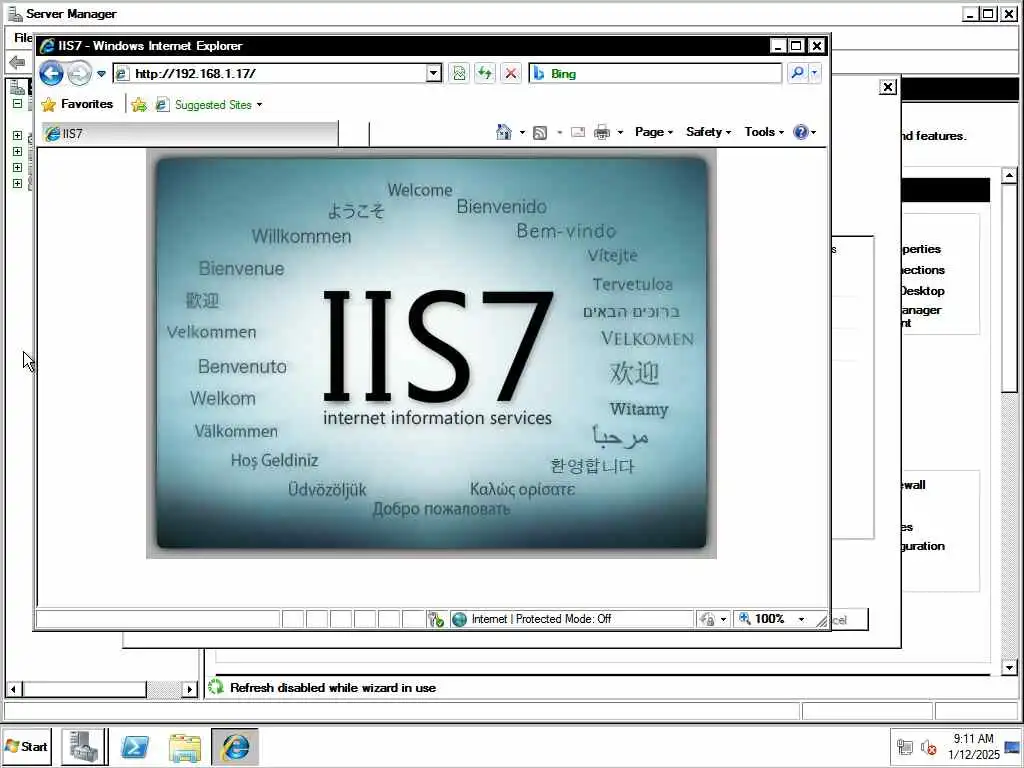Open zoom level dropdown arrow
1024x768 pixels.
coord(801,619)
